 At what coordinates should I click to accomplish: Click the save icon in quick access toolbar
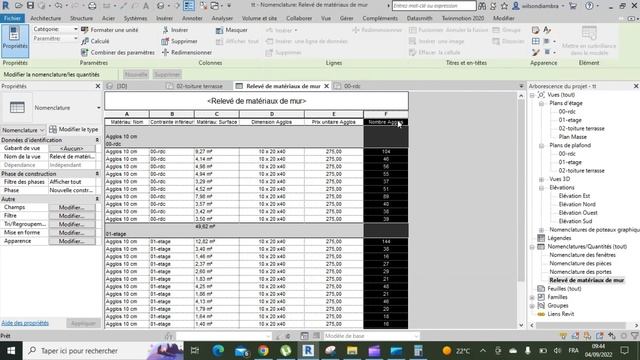pyautogui.click(x=31, y=6)
